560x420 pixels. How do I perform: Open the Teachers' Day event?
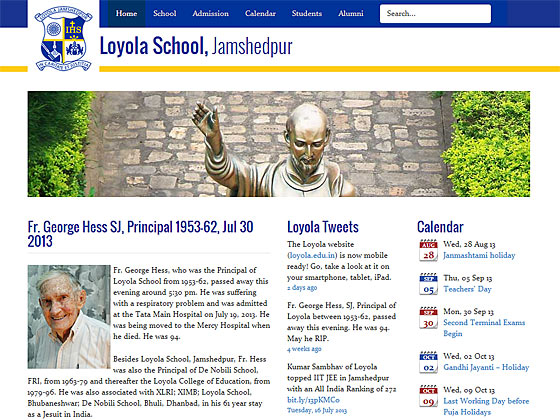pyautogui.click(x=468, y=289)
